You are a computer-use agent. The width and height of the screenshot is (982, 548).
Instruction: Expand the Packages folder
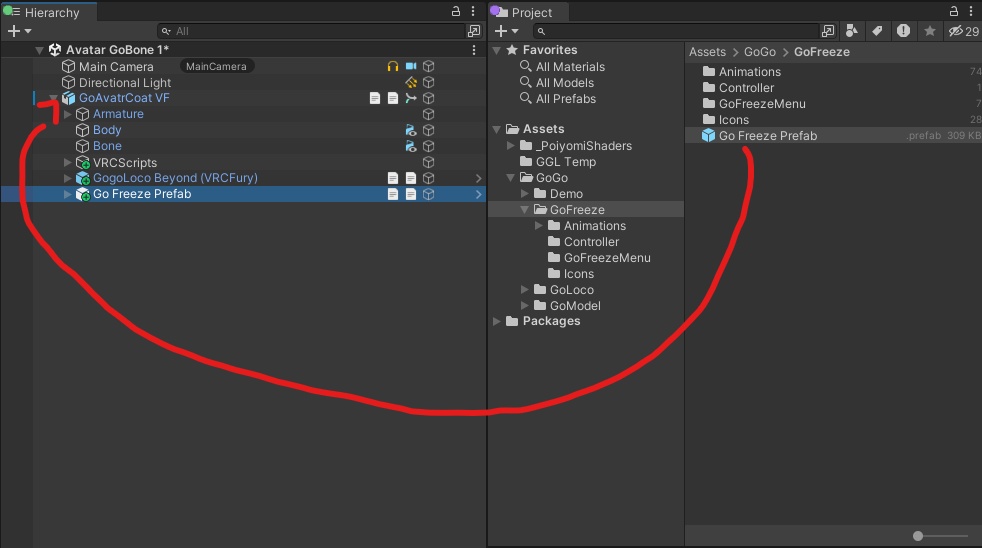coord(497,321)
